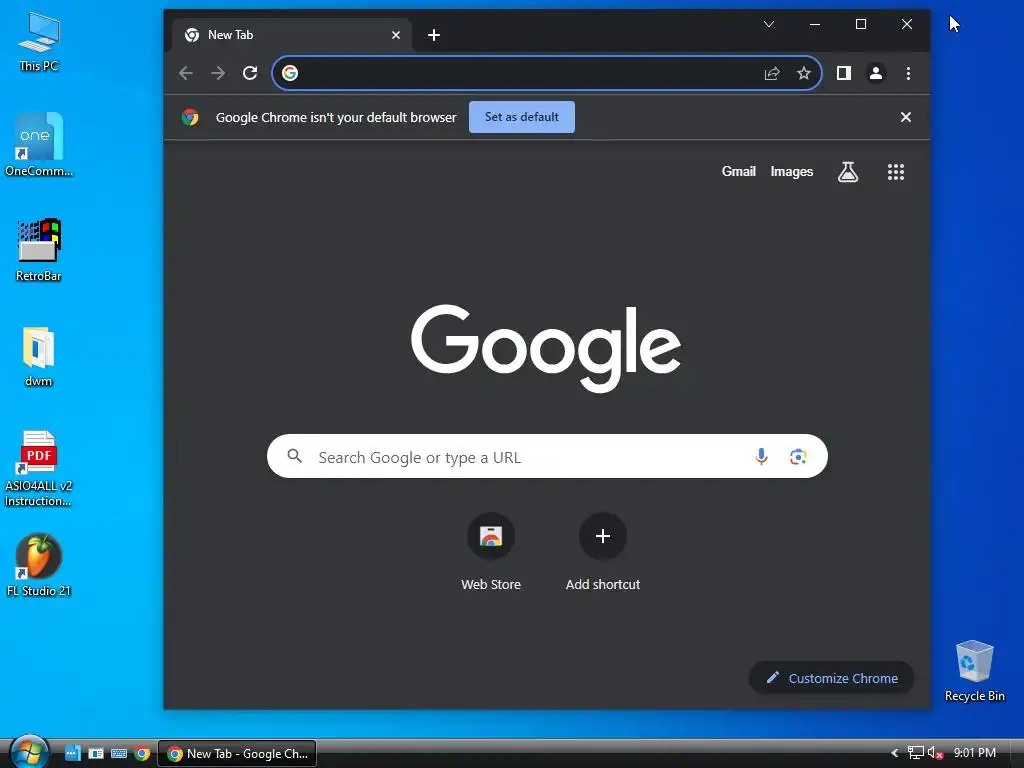This screenshot has height=768, width=1024.
Task: Select the RetroBar desktop icon
Action: [x=39, y=251]
